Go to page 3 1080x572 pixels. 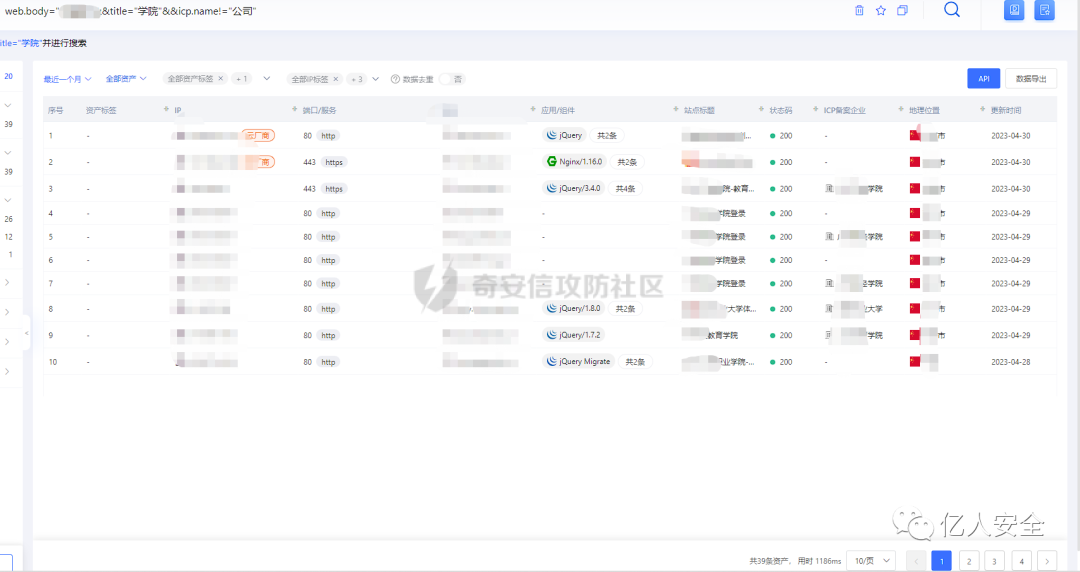994,561
